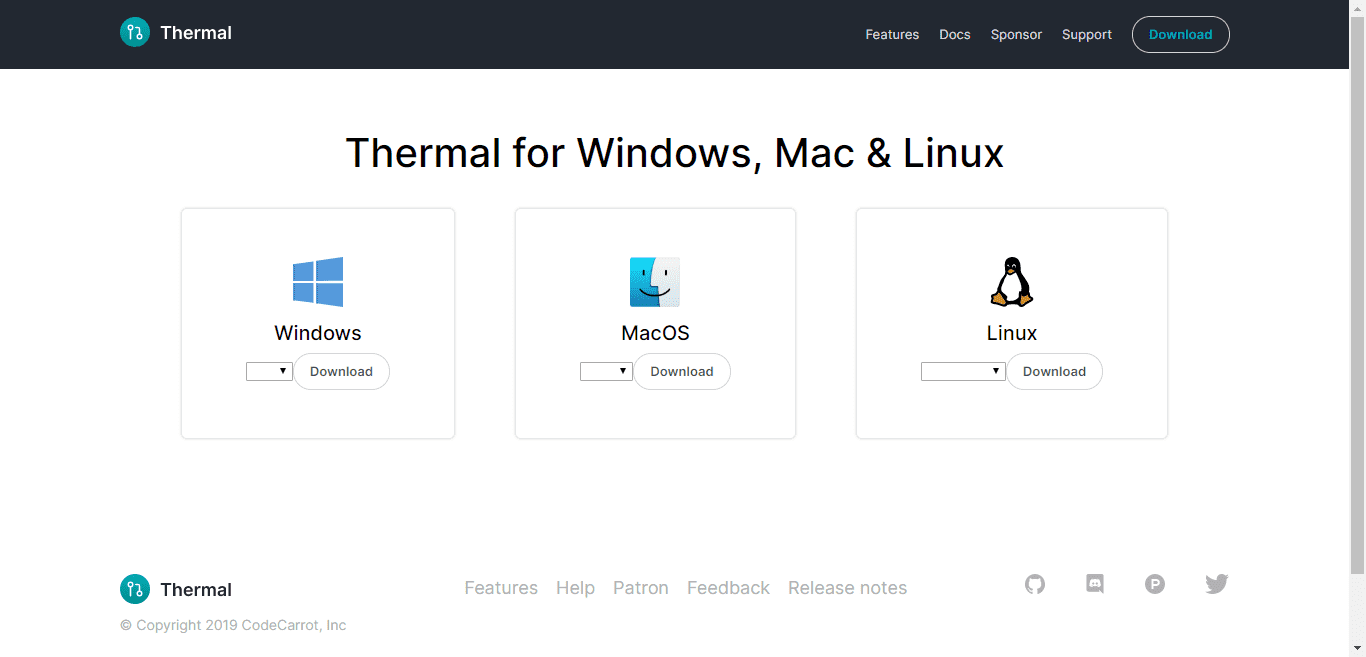Image resolution: width=1366 pixels, height=657 pixels.
Task: Click Download button under Windows
Action: pos(341,371)
